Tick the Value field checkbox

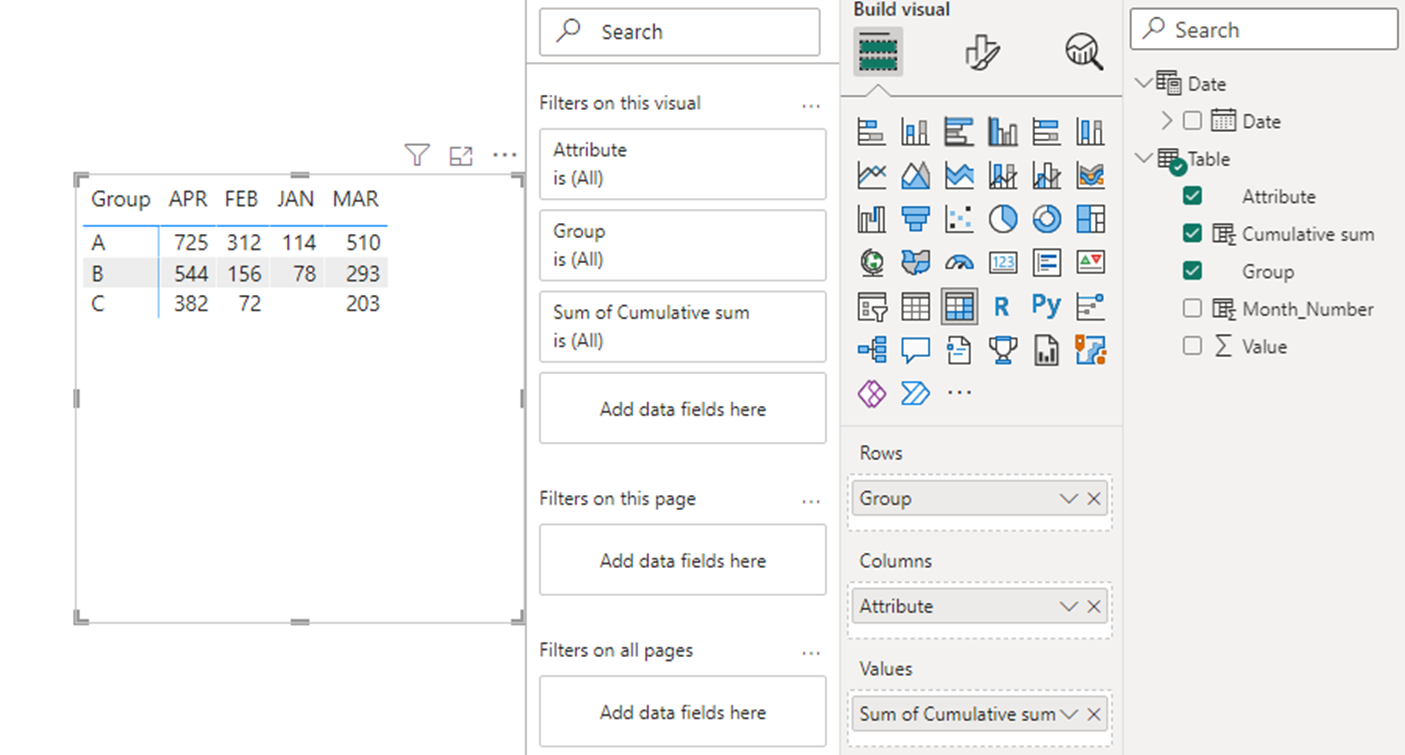coord(1192,346)
